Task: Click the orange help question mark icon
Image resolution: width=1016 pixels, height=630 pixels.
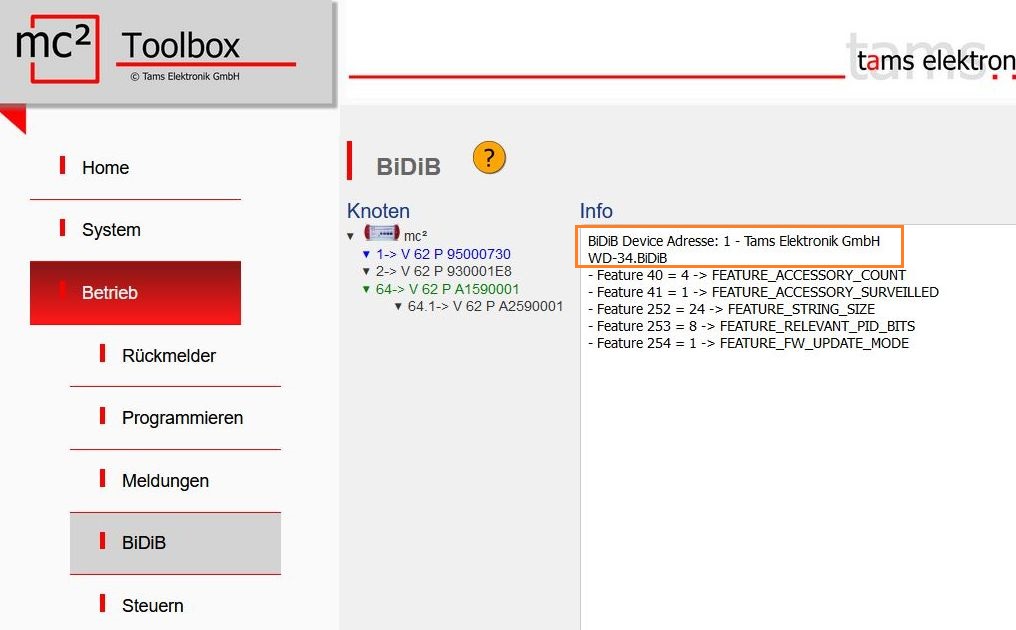Action: pos(489,158)
